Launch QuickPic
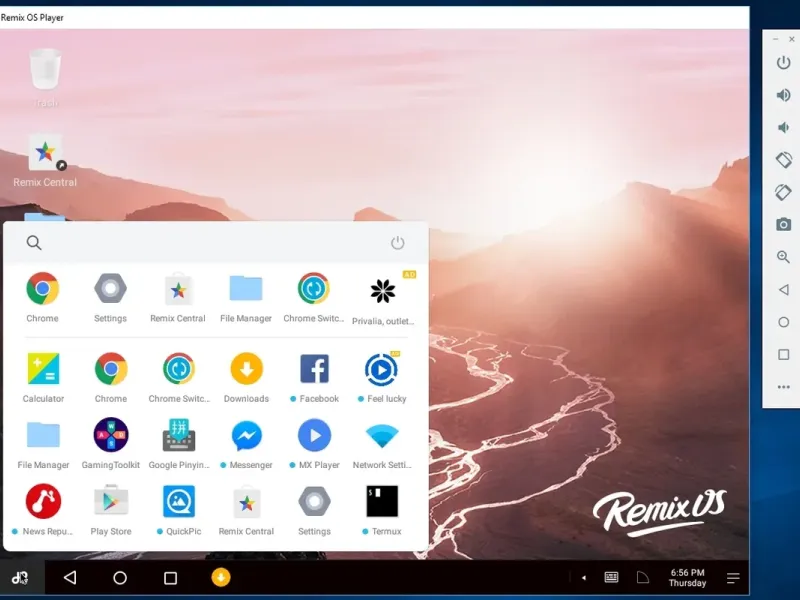This screenshot has height=600, width=800. 179,501
